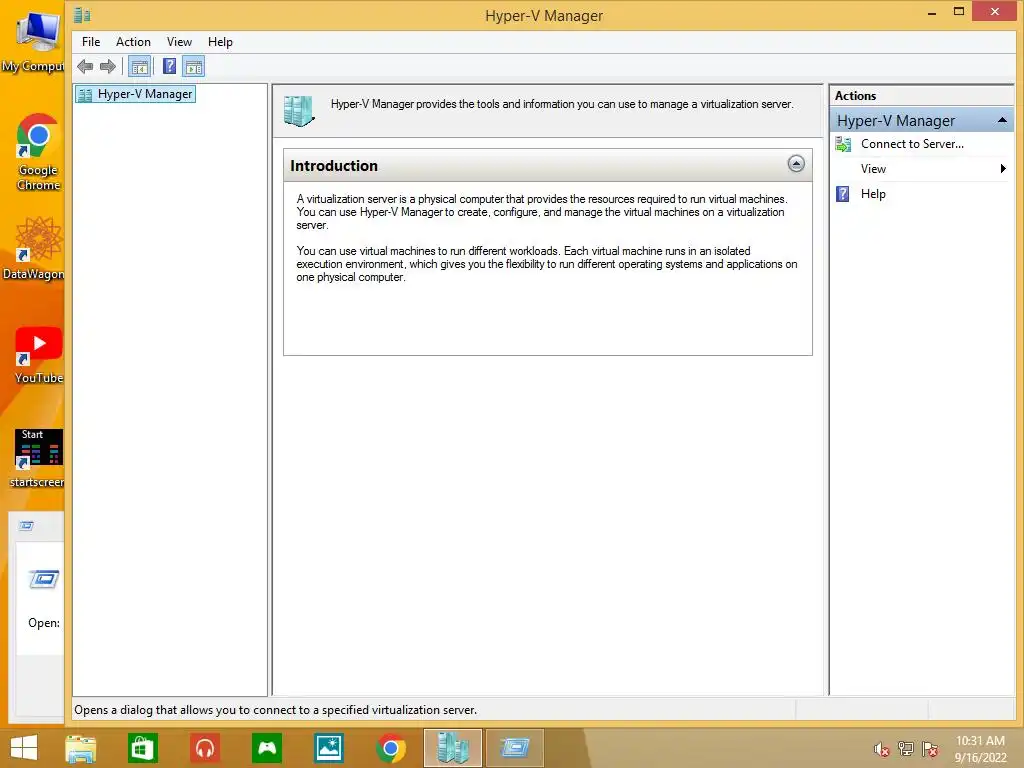
Task: Open the Help menu in the menu bar
Action: [x=220, y=42]
